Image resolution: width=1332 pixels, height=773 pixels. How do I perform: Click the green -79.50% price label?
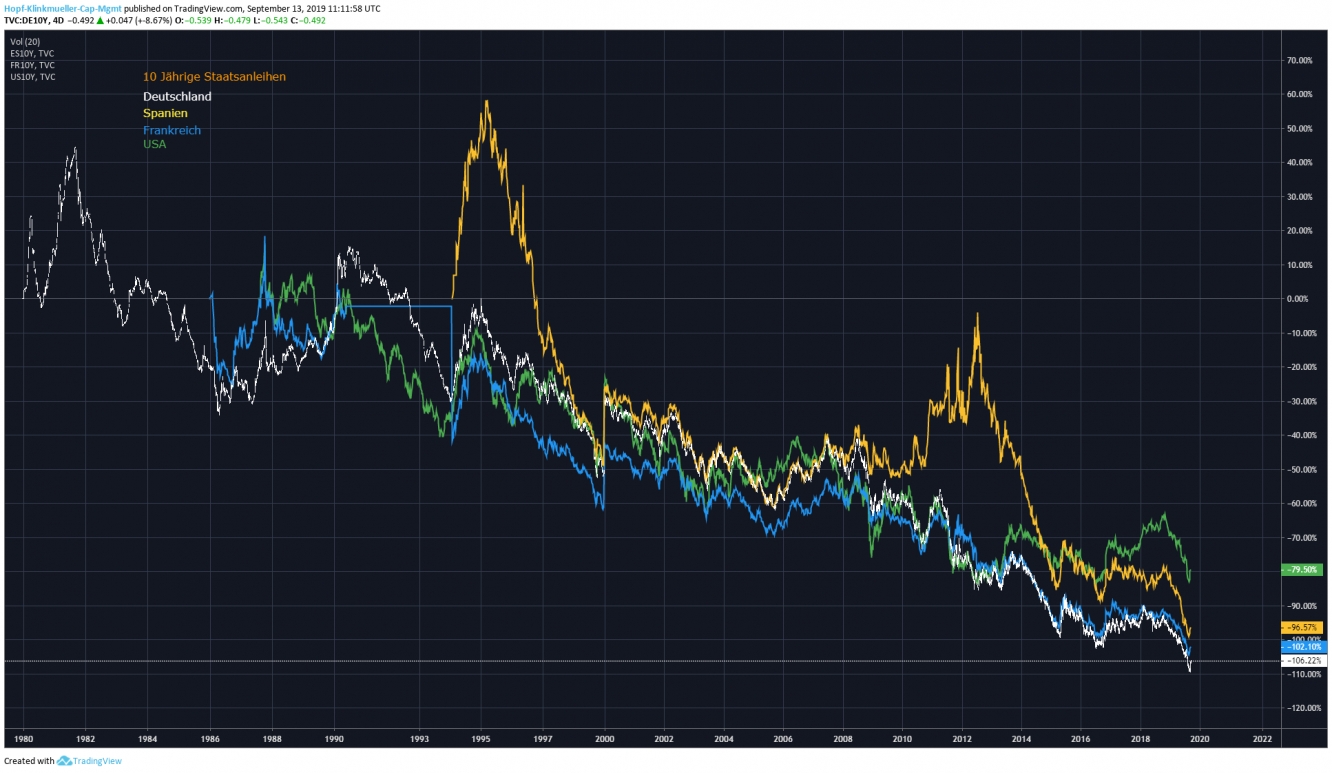tap(1302, 569)
